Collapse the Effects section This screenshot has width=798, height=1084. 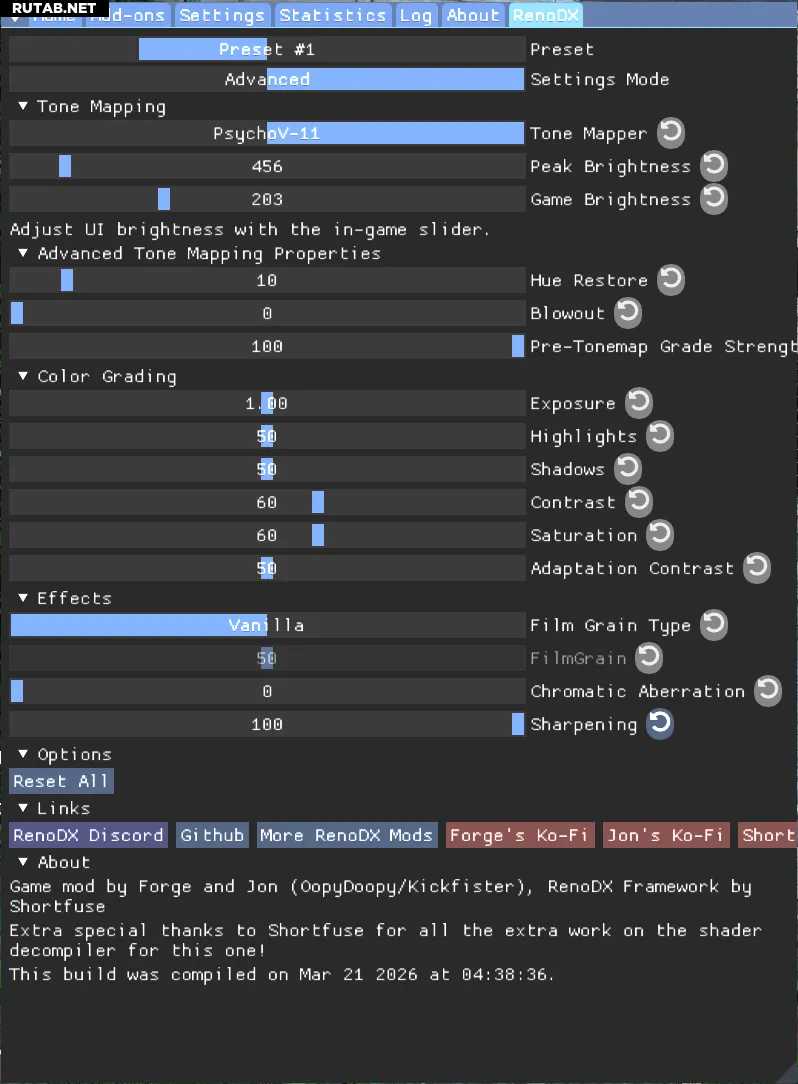tap(23, 598)
